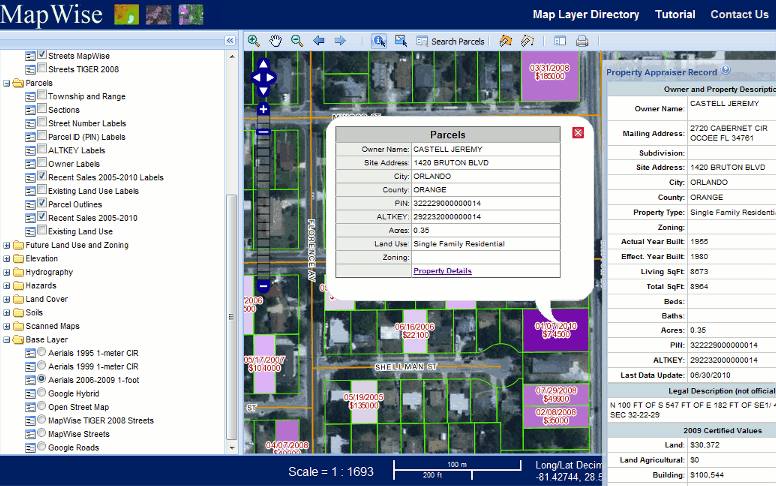
Task: Go forward to next map extent
Action: tap(340, 41)
